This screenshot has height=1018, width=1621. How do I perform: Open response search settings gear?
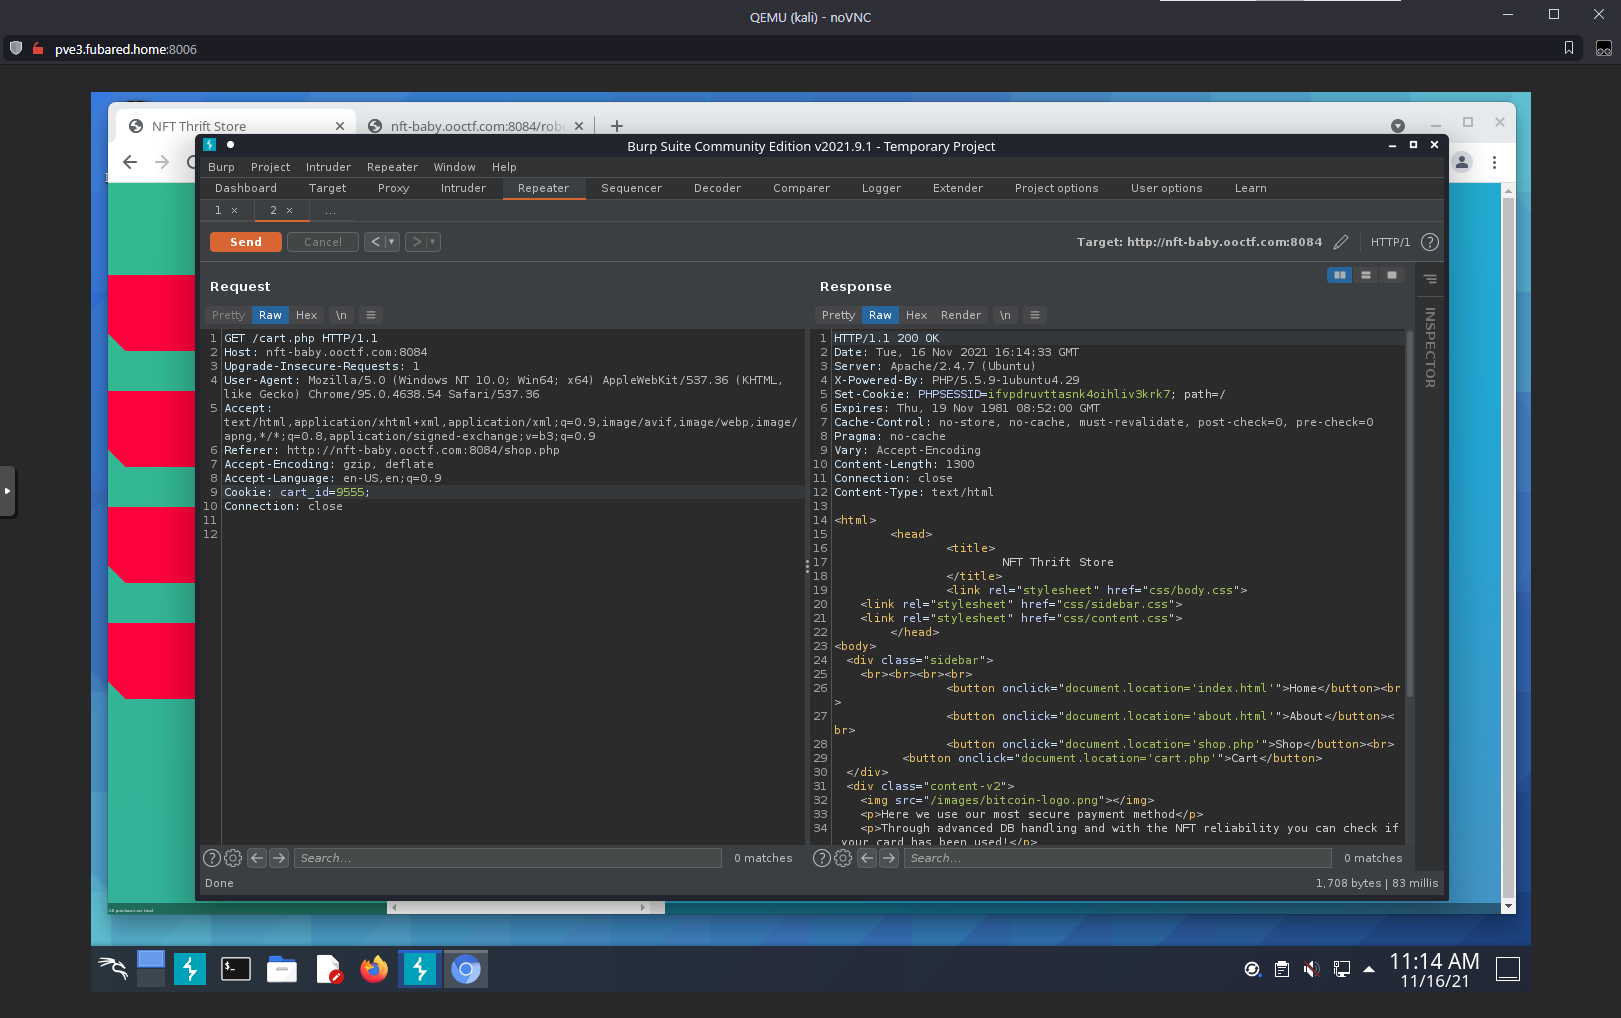pos(843,858)
